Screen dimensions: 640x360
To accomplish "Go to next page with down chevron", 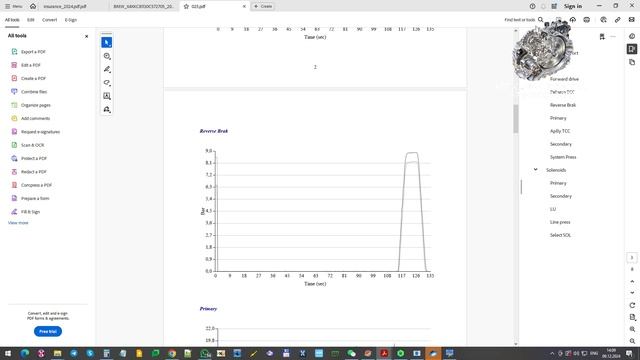I will tap(632, 293).
